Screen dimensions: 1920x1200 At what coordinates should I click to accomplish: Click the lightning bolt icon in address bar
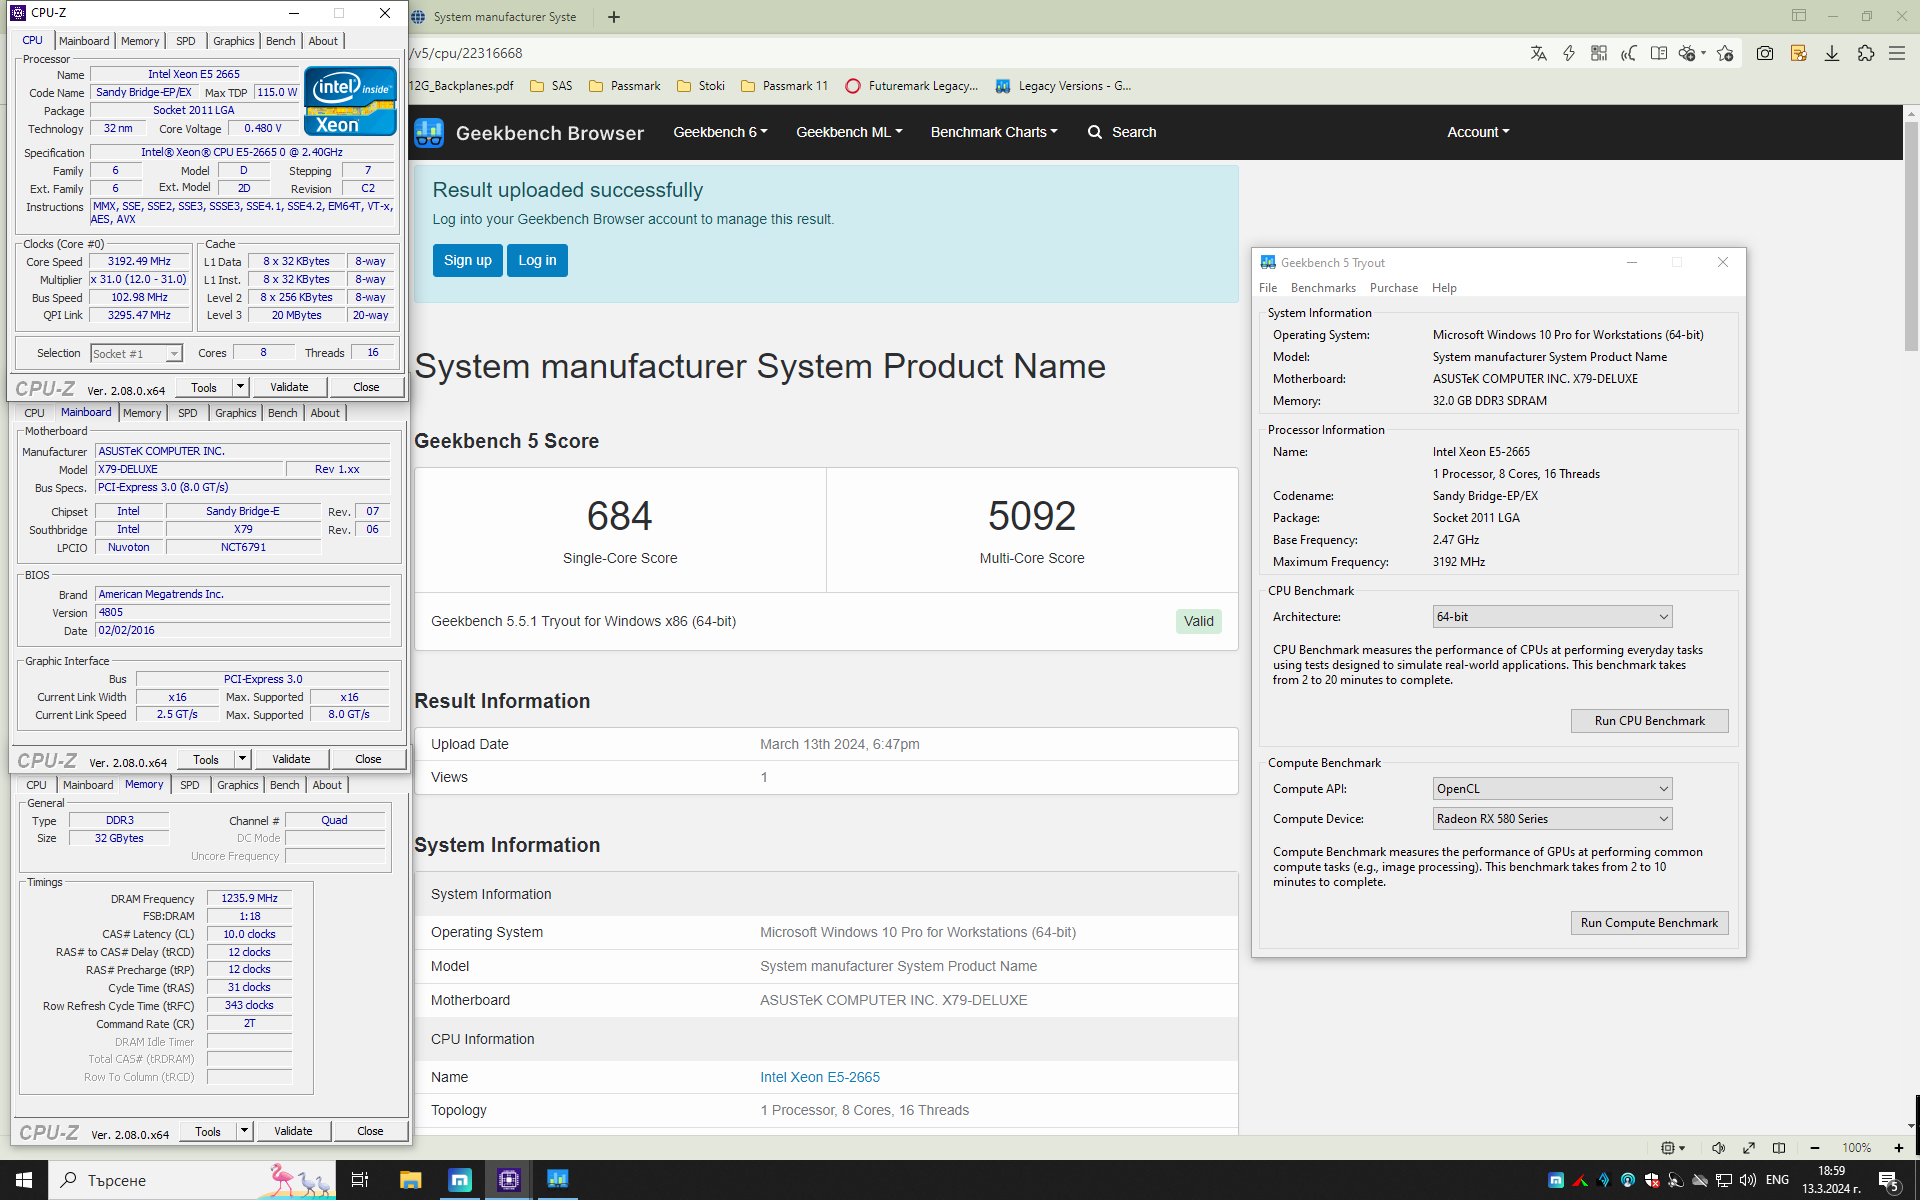1569,53
